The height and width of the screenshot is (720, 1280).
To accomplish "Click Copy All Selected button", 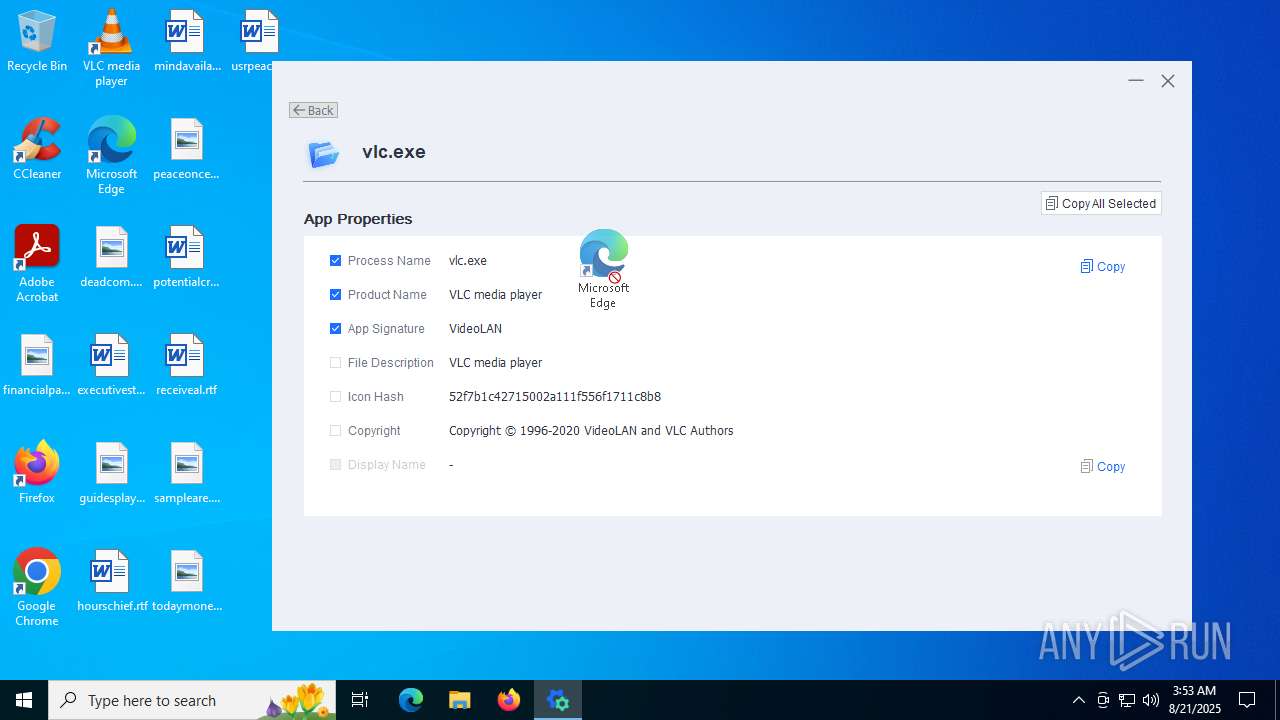I will coord(1101,204).
